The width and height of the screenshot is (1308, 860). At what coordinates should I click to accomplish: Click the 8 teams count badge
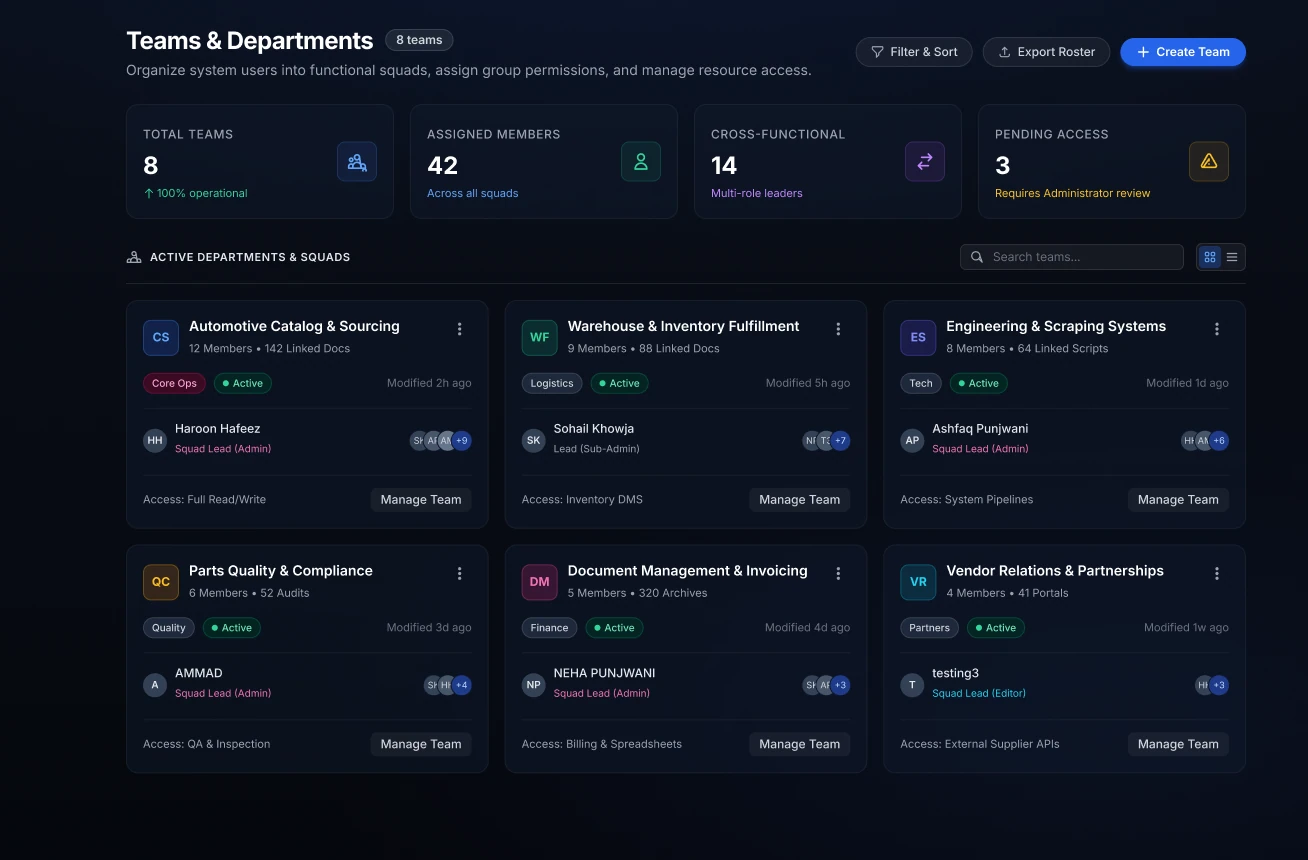pos(419,40)
